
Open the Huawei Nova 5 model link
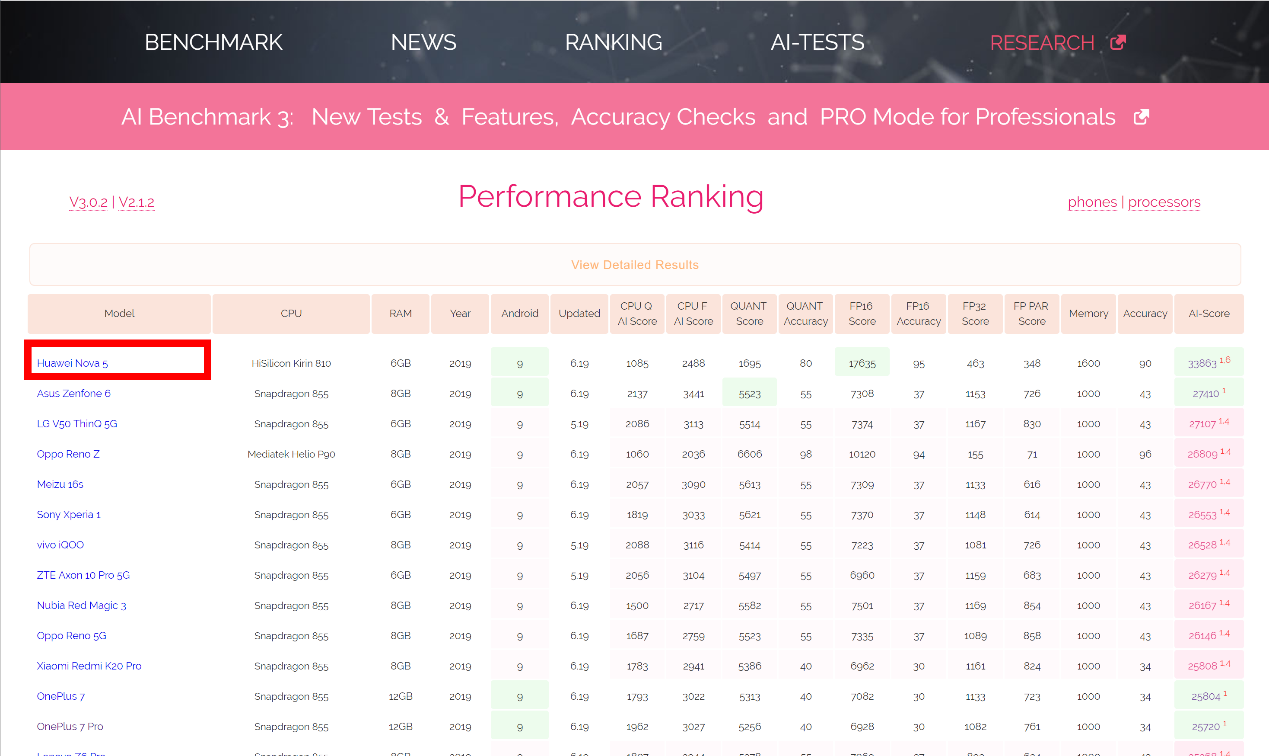(x=72, y=363)
